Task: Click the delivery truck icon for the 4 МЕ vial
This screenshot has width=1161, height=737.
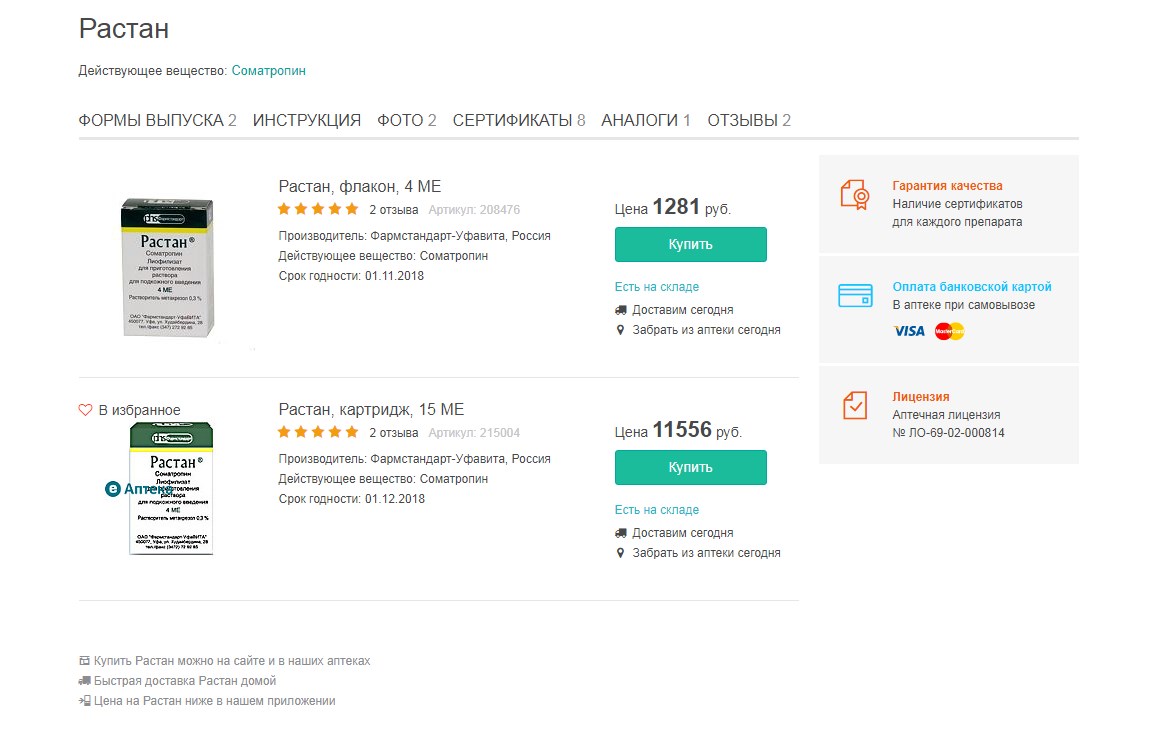Action: tap(621, 310)
